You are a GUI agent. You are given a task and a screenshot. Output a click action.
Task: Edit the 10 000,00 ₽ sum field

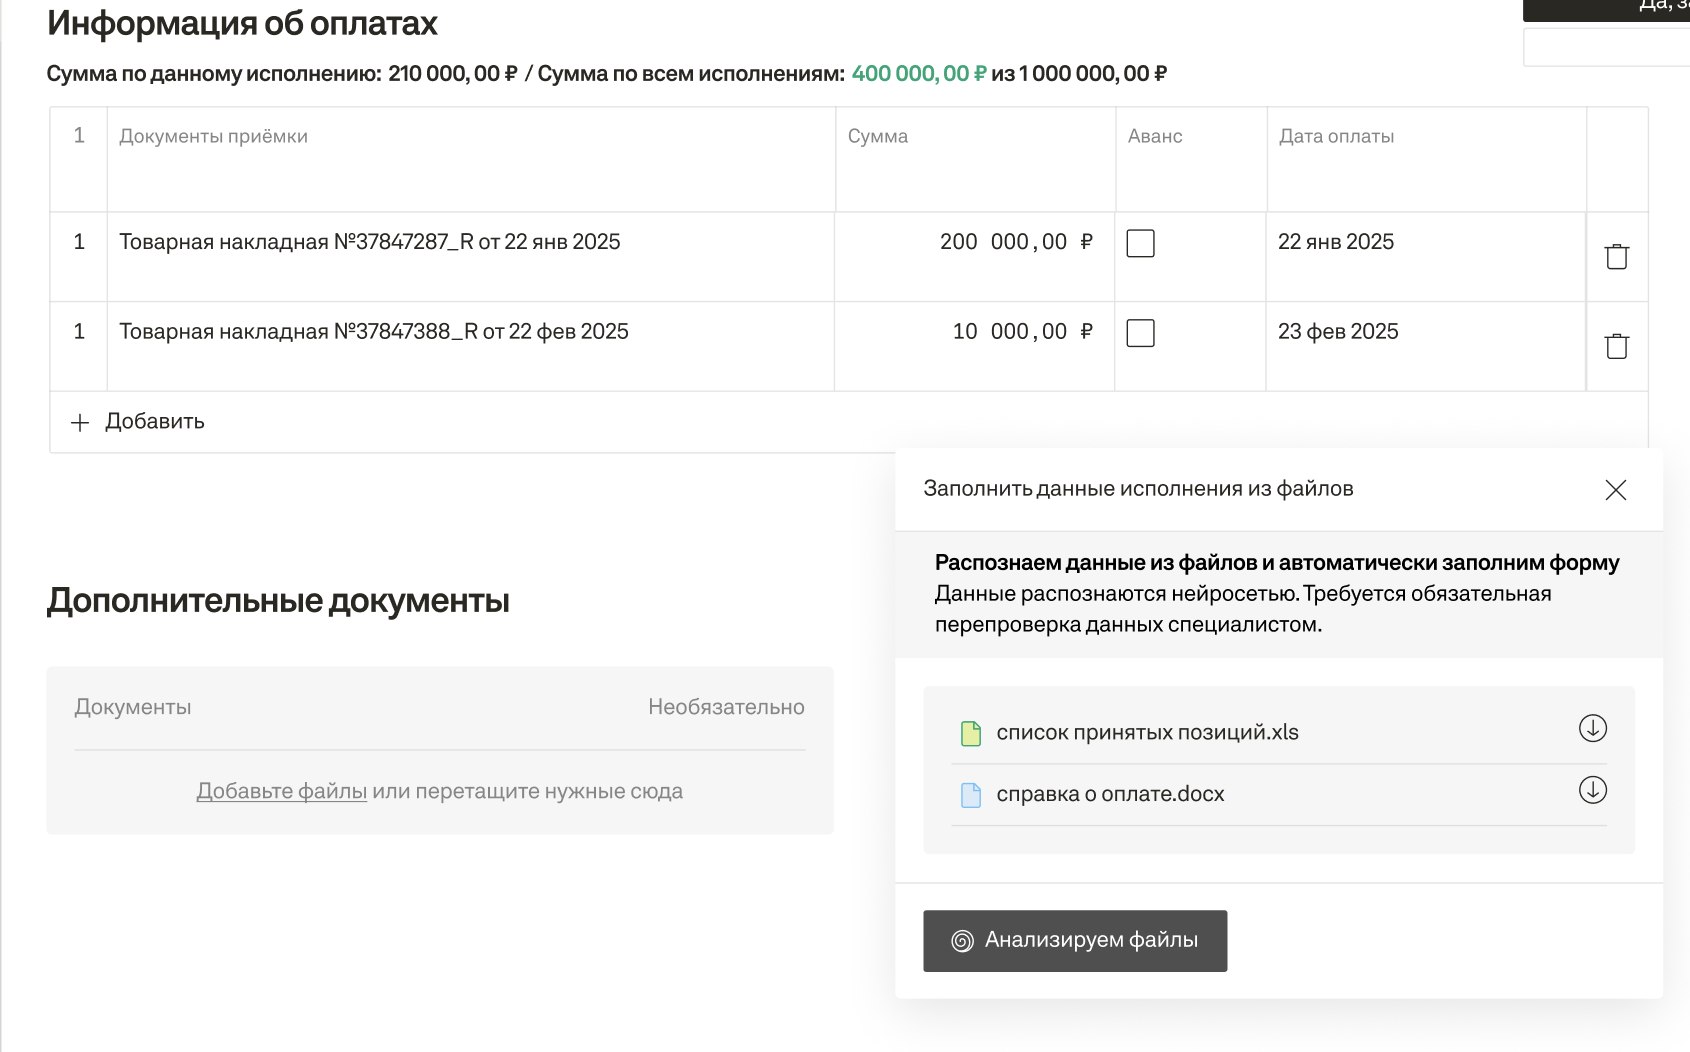click(x=1021, y=332)
